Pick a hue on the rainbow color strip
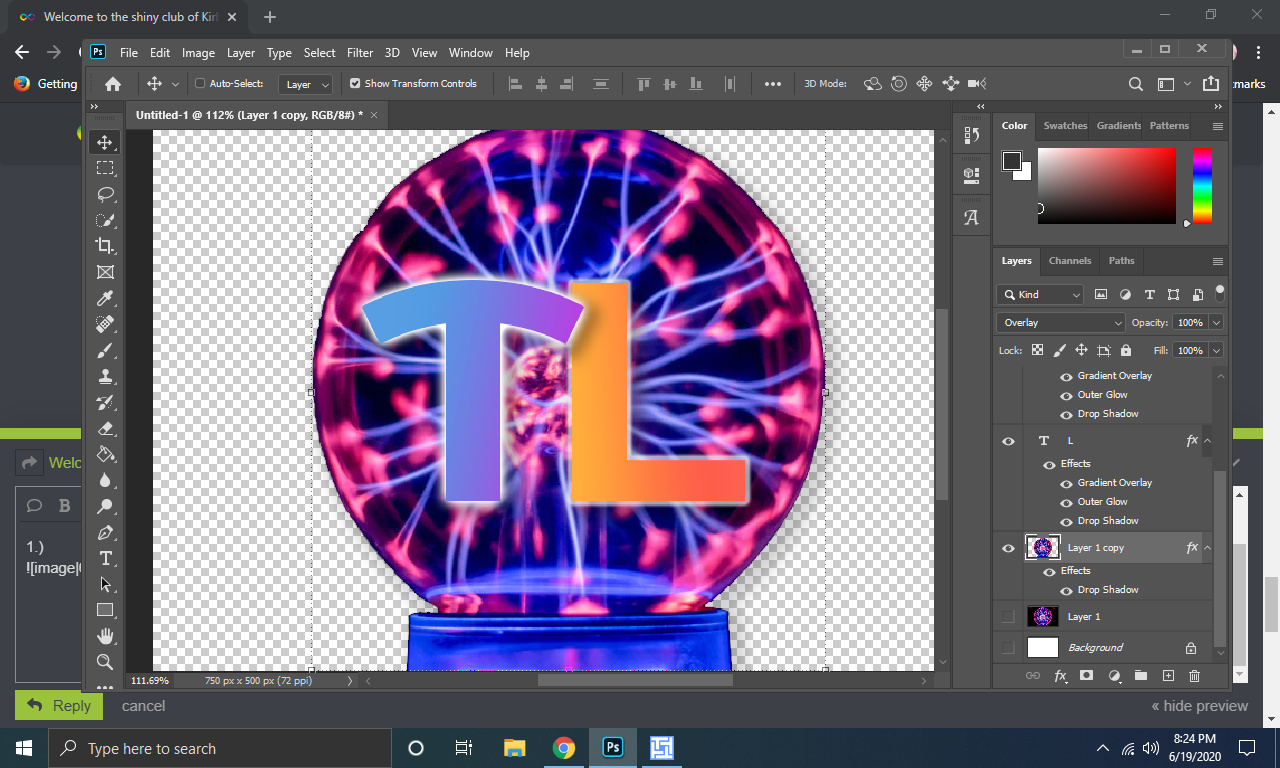 1202,185
